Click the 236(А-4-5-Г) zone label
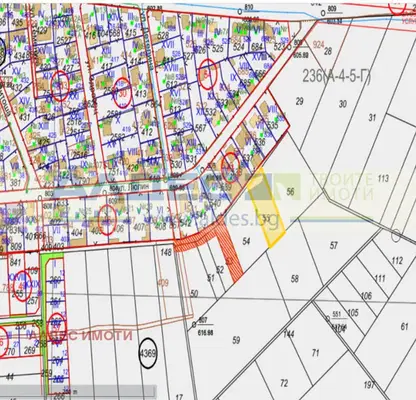Viewport: 416px width, 400px height. click(336, 76)
